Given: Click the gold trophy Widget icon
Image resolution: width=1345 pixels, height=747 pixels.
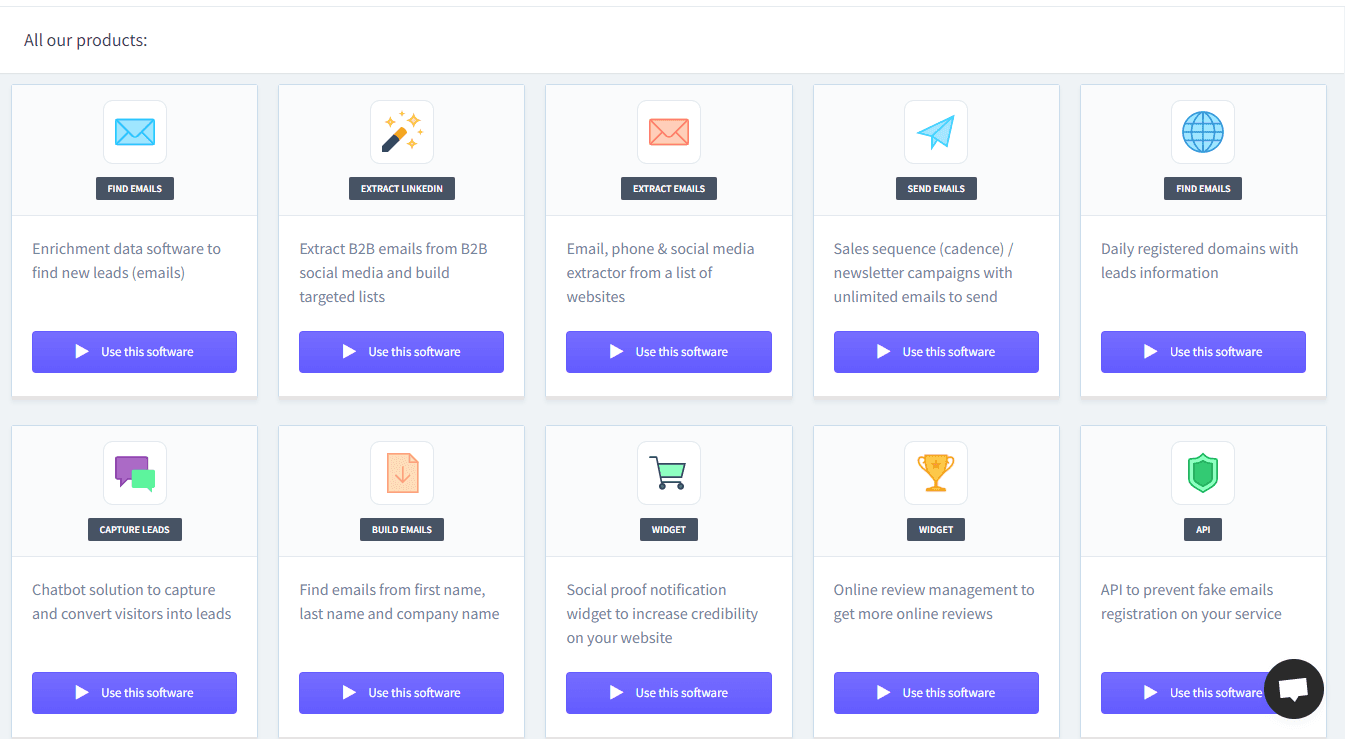Looking at the screenshot, I should pos(936,473).
